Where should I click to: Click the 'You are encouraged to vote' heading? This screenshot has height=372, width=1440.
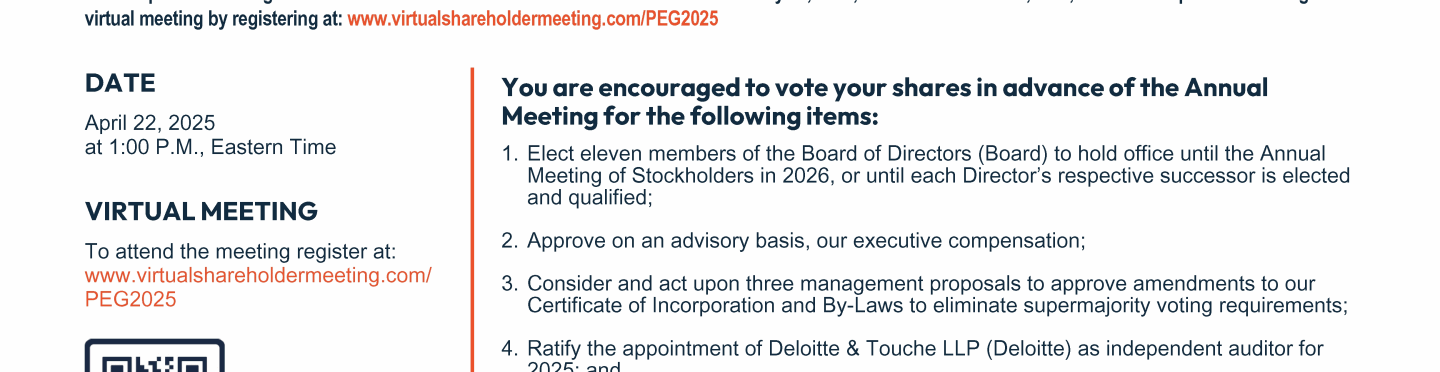(x=884, y=102)
